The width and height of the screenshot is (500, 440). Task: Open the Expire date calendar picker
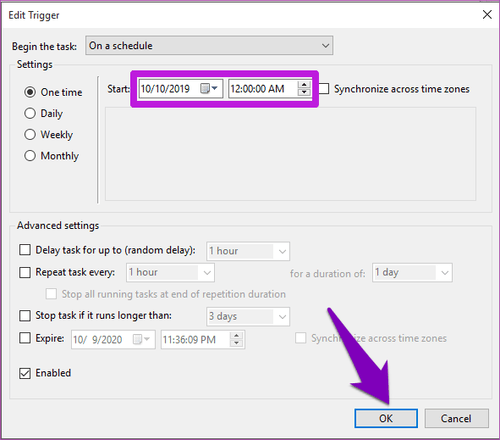pos(141,340)
